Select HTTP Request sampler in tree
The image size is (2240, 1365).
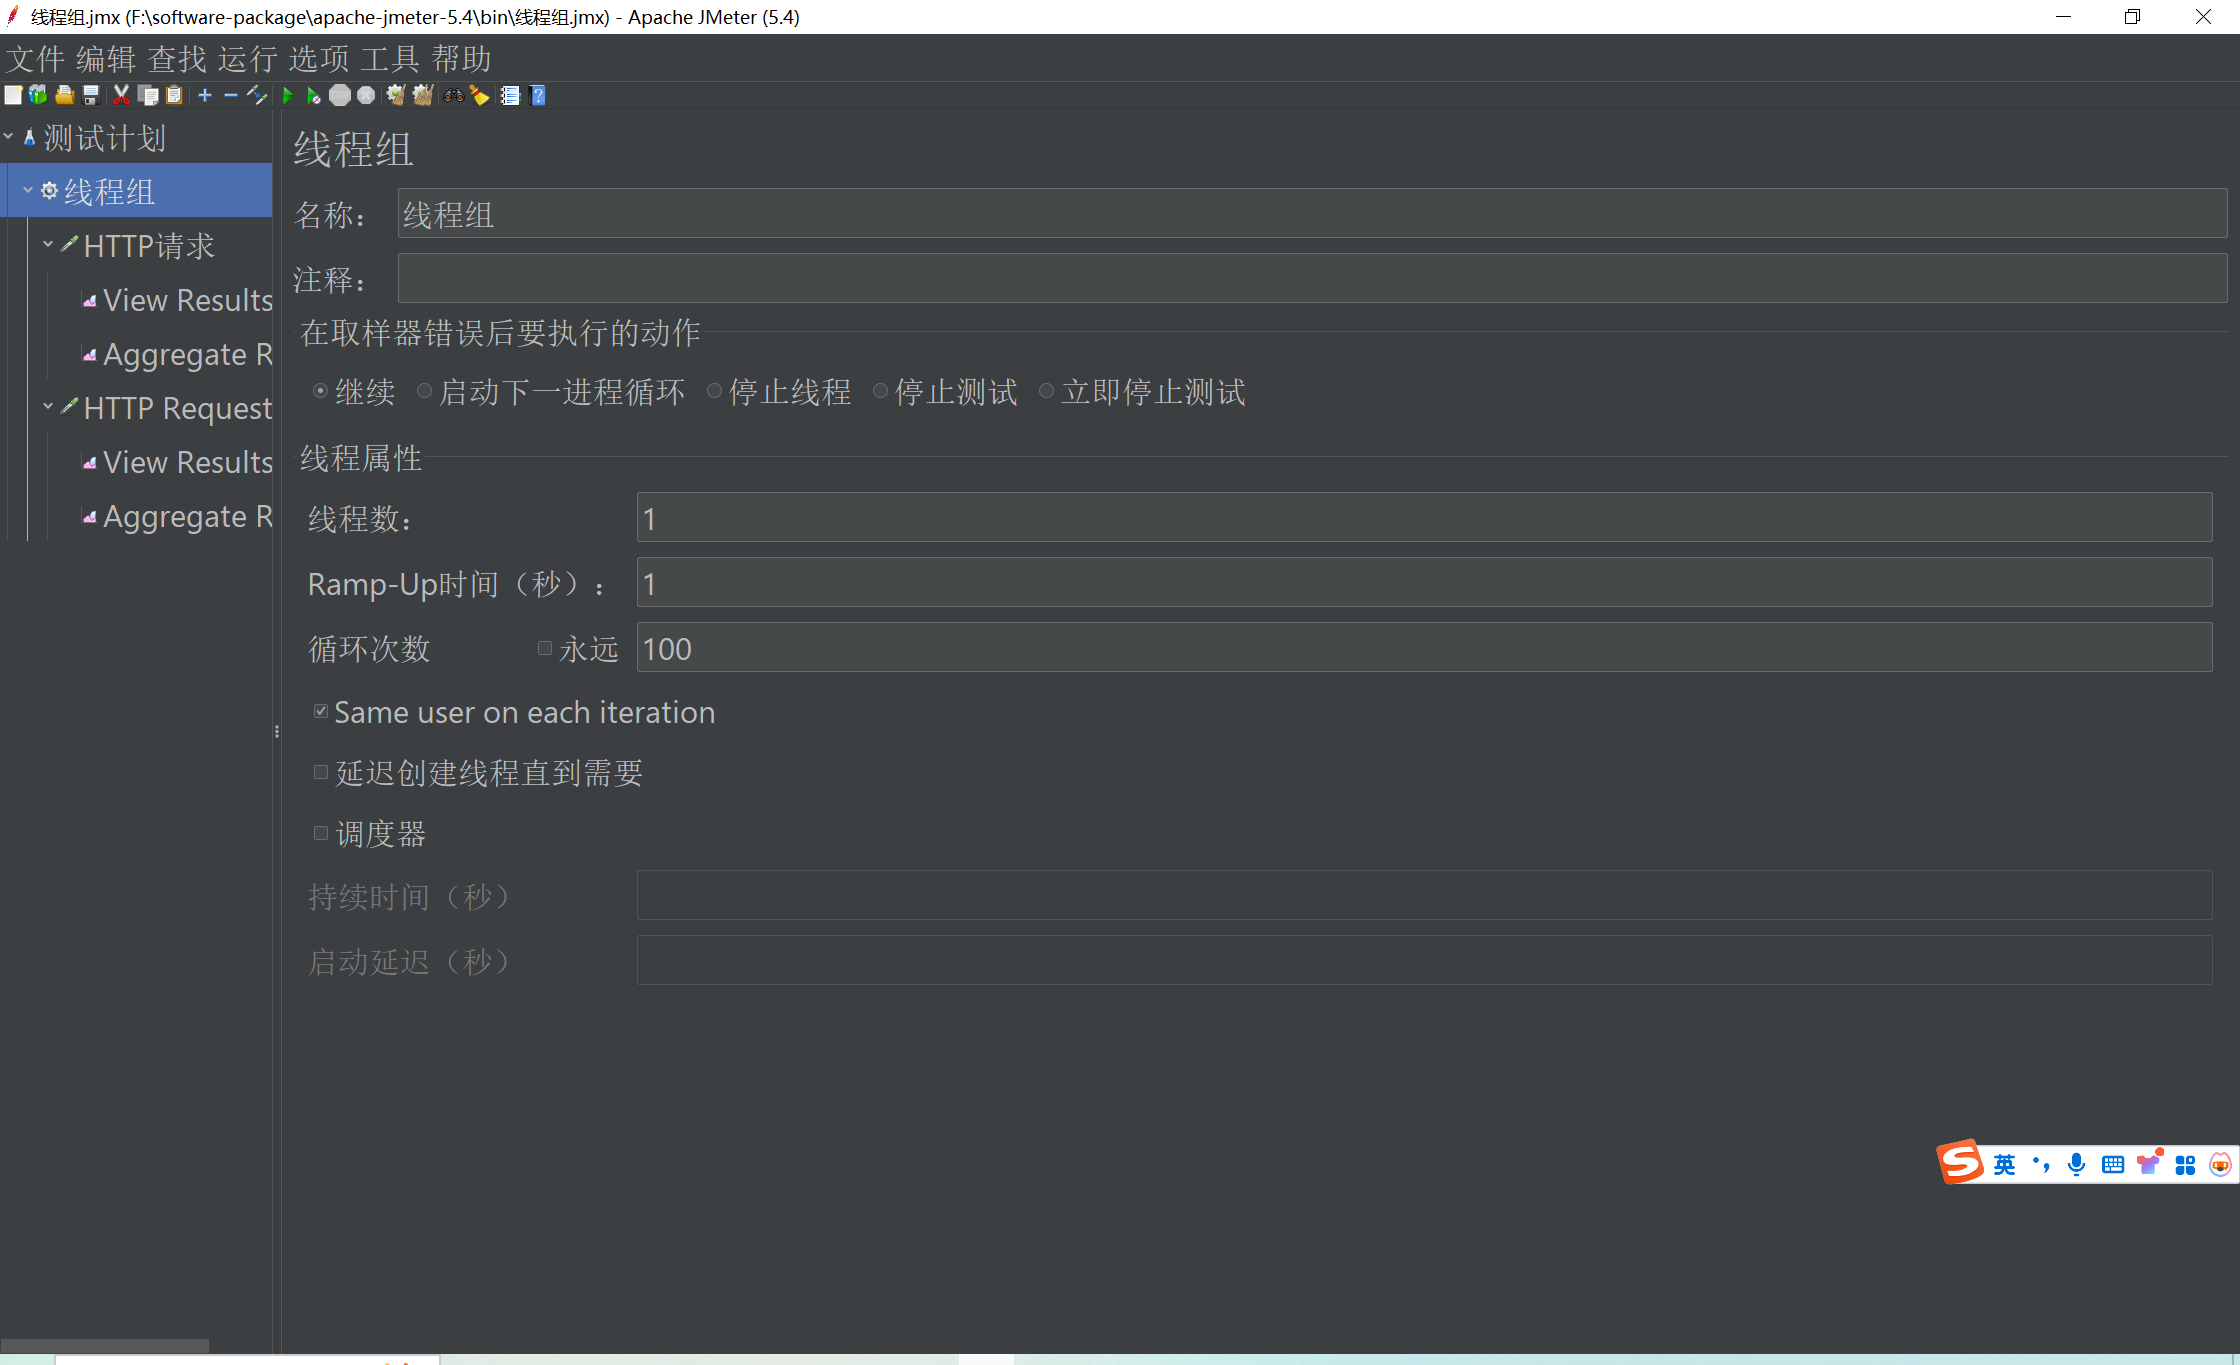pyautogui.click(x=177, y=408)
